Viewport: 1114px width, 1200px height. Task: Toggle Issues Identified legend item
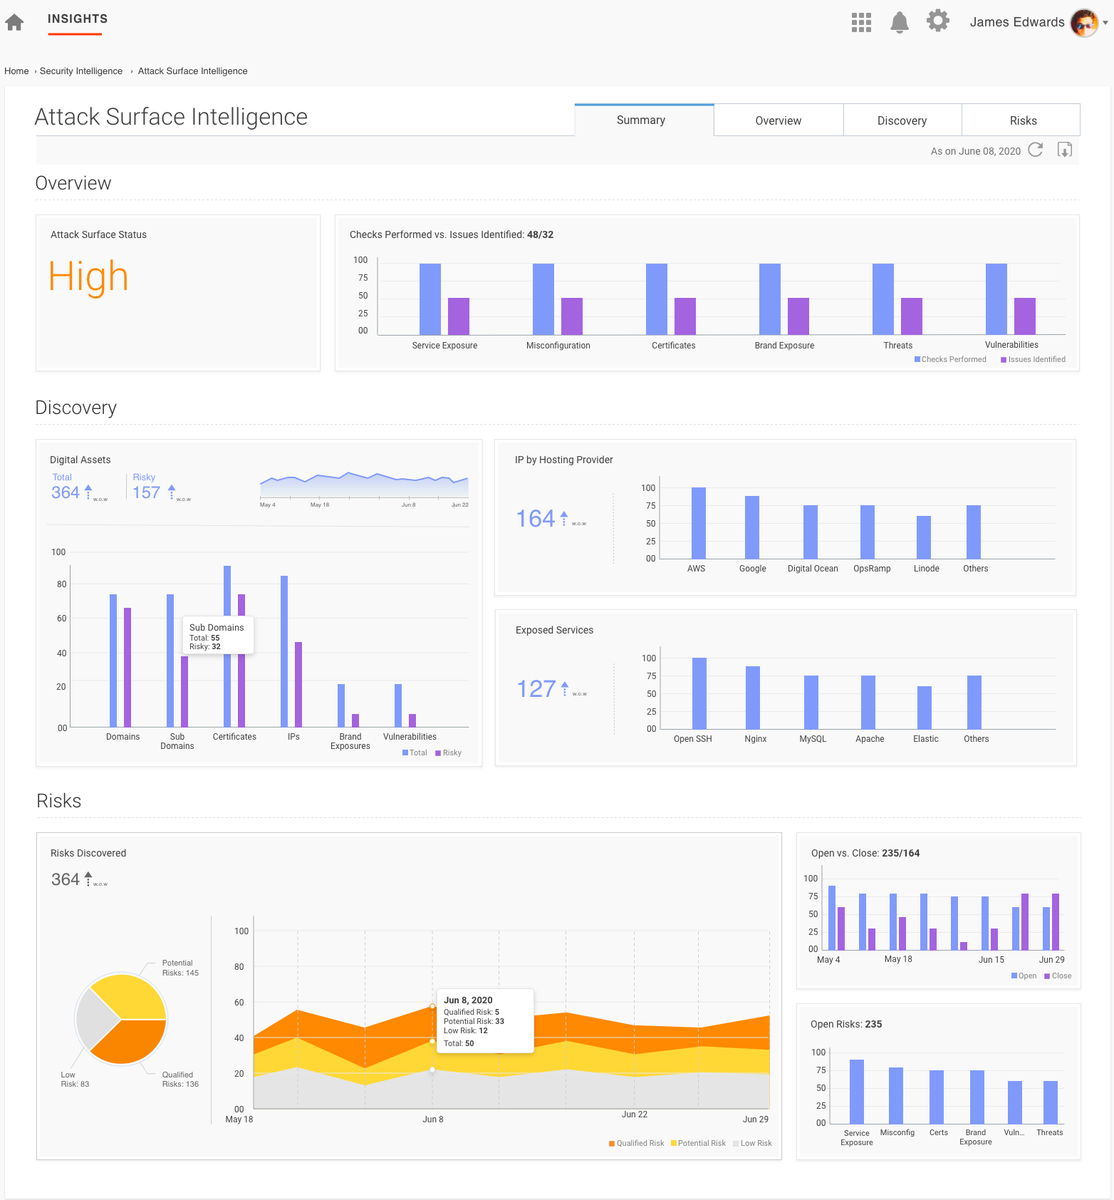coord(1032,359)
